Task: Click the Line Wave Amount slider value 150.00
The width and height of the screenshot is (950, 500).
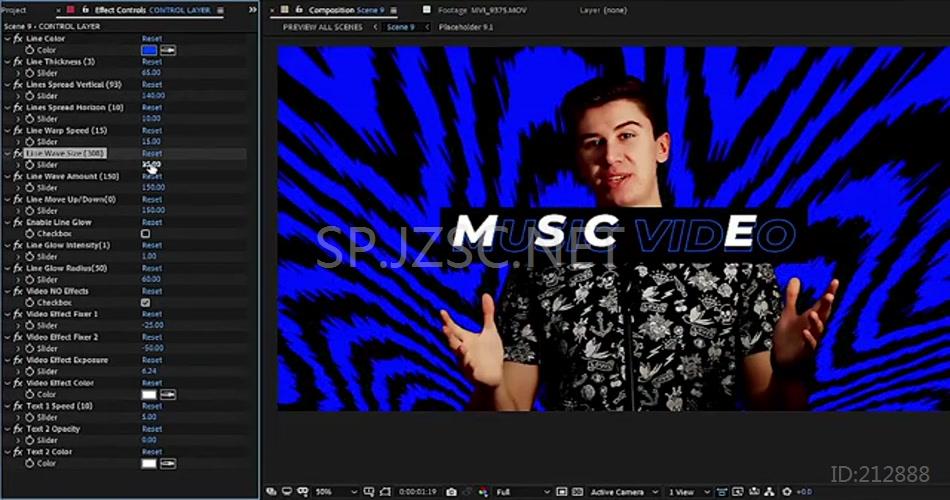Action: (x=153, y=188)
